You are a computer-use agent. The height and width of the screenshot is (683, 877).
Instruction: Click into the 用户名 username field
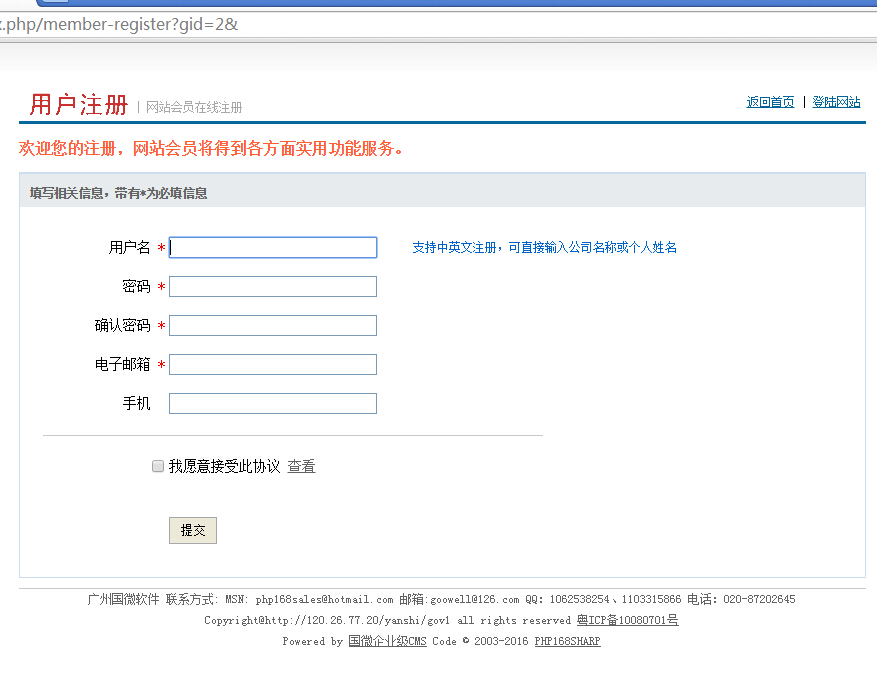(272, 247)
